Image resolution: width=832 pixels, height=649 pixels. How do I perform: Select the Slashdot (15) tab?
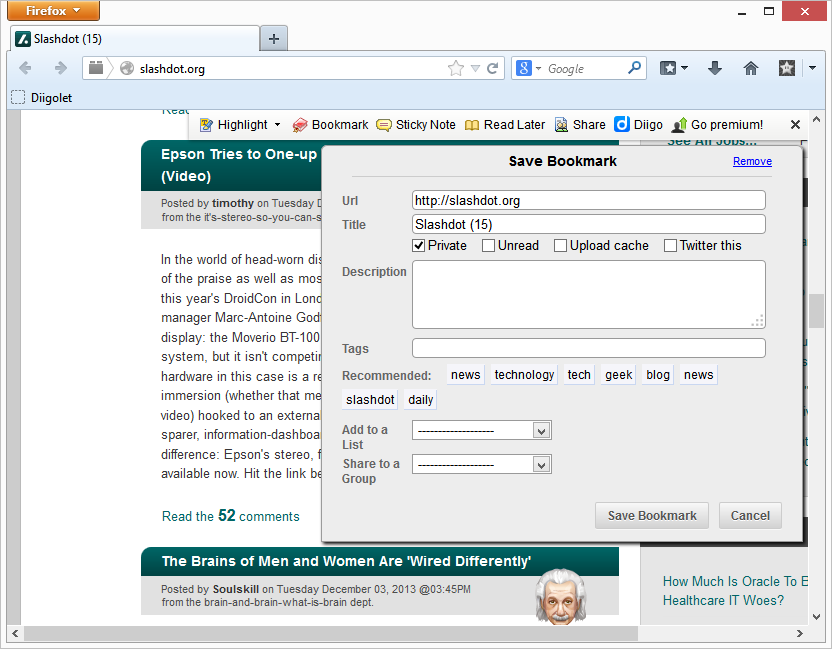pyautogui.click(x=135, y=39)
